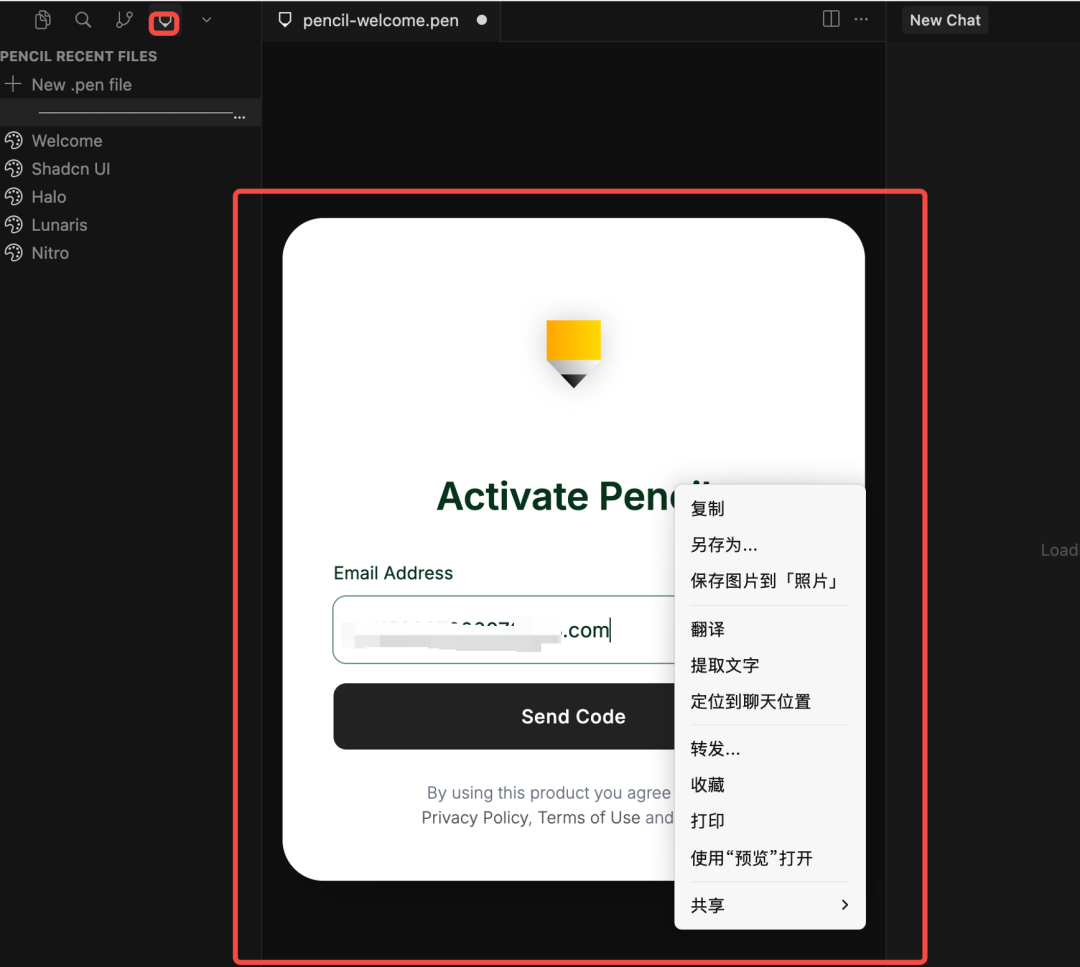1080x967 pixels.
Task: Choose 复制 from the context menu
Action: (x=707, y=509)
